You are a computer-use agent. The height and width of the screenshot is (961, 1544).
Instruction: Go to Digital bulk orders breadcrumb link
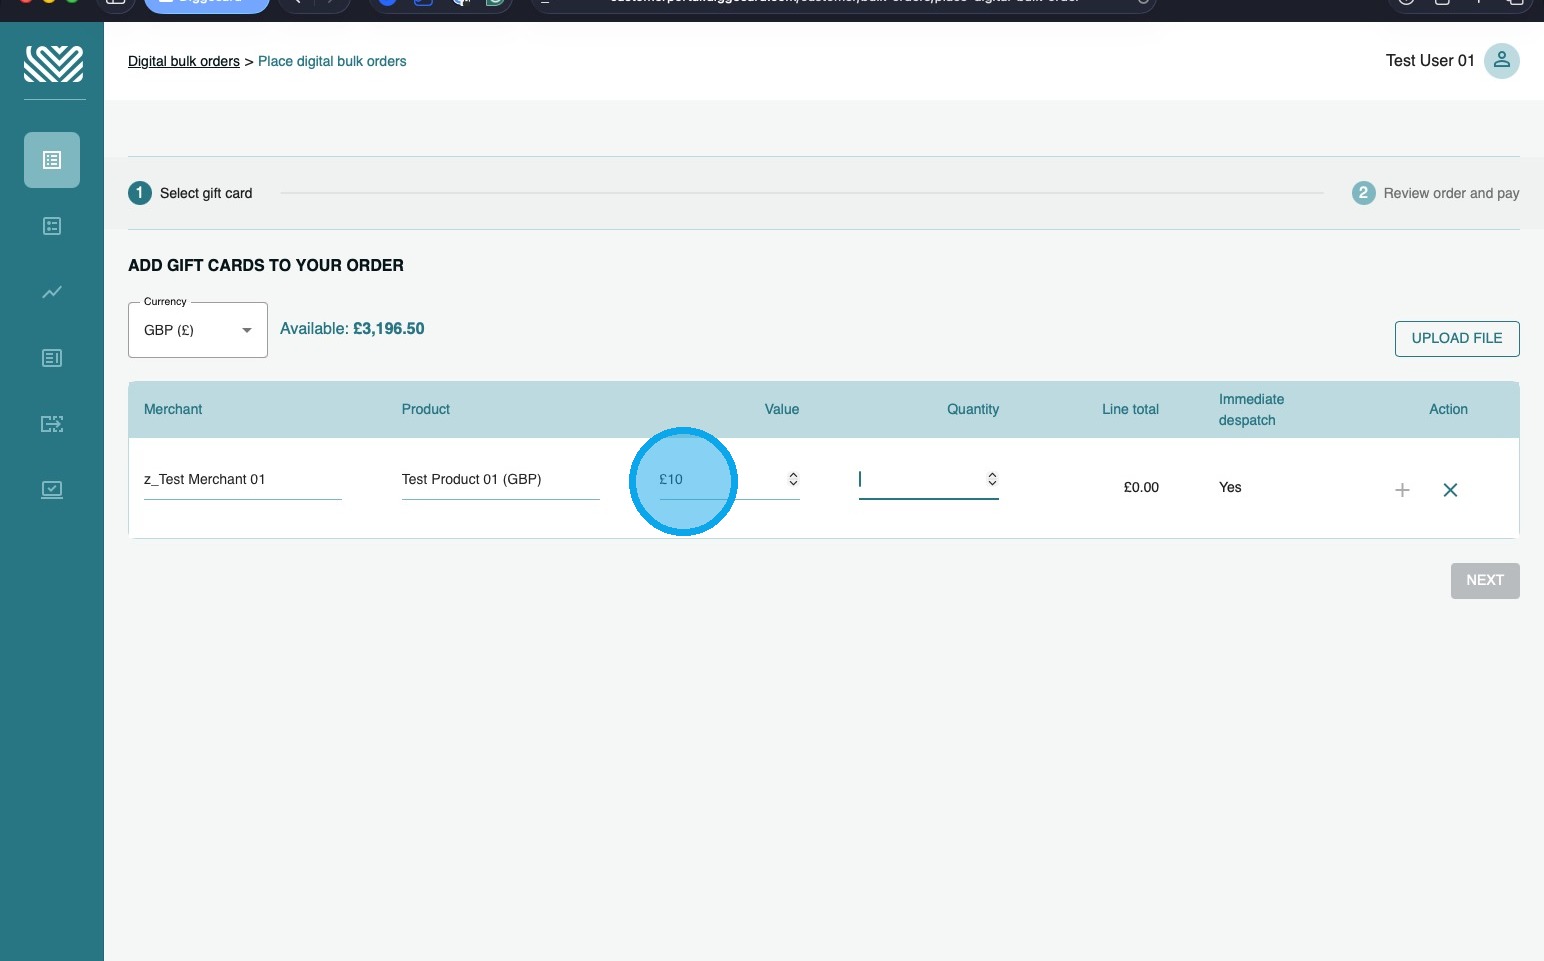tap(184, 61)
